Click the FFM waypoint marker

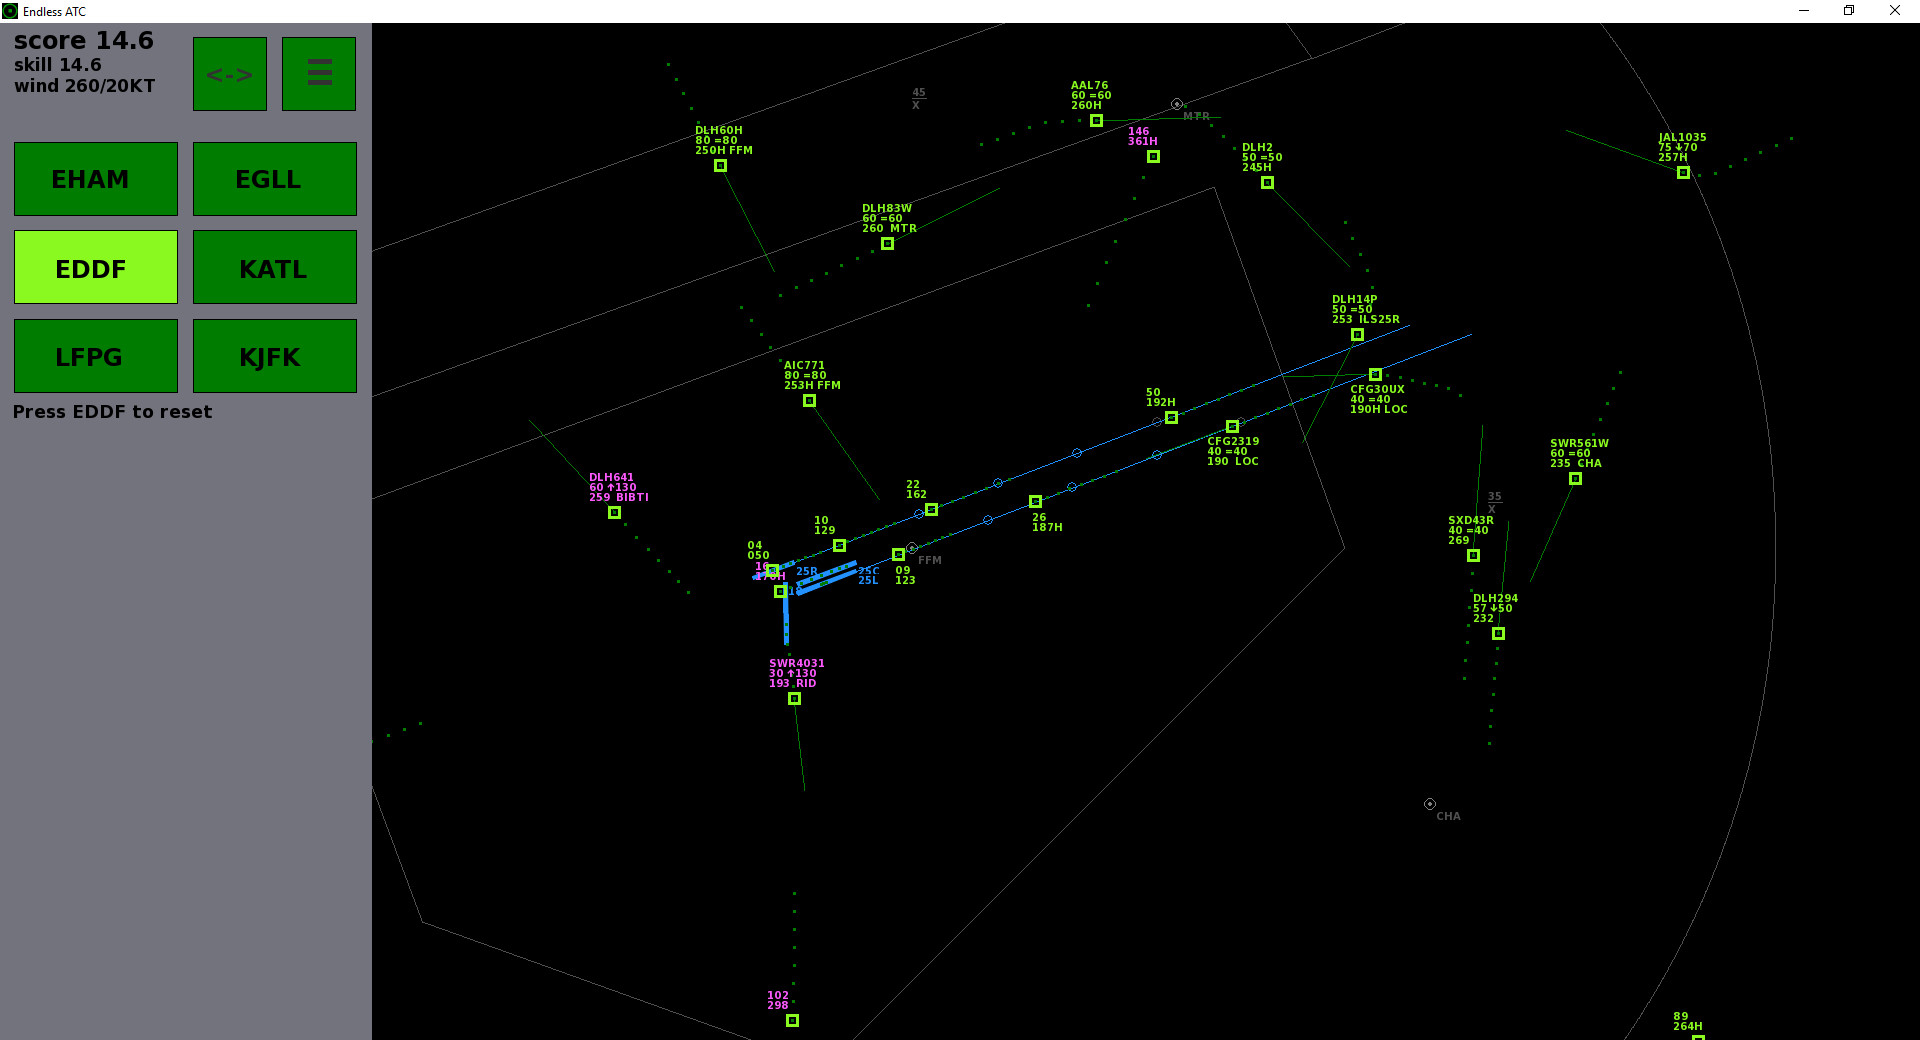(x=910, y=548)
